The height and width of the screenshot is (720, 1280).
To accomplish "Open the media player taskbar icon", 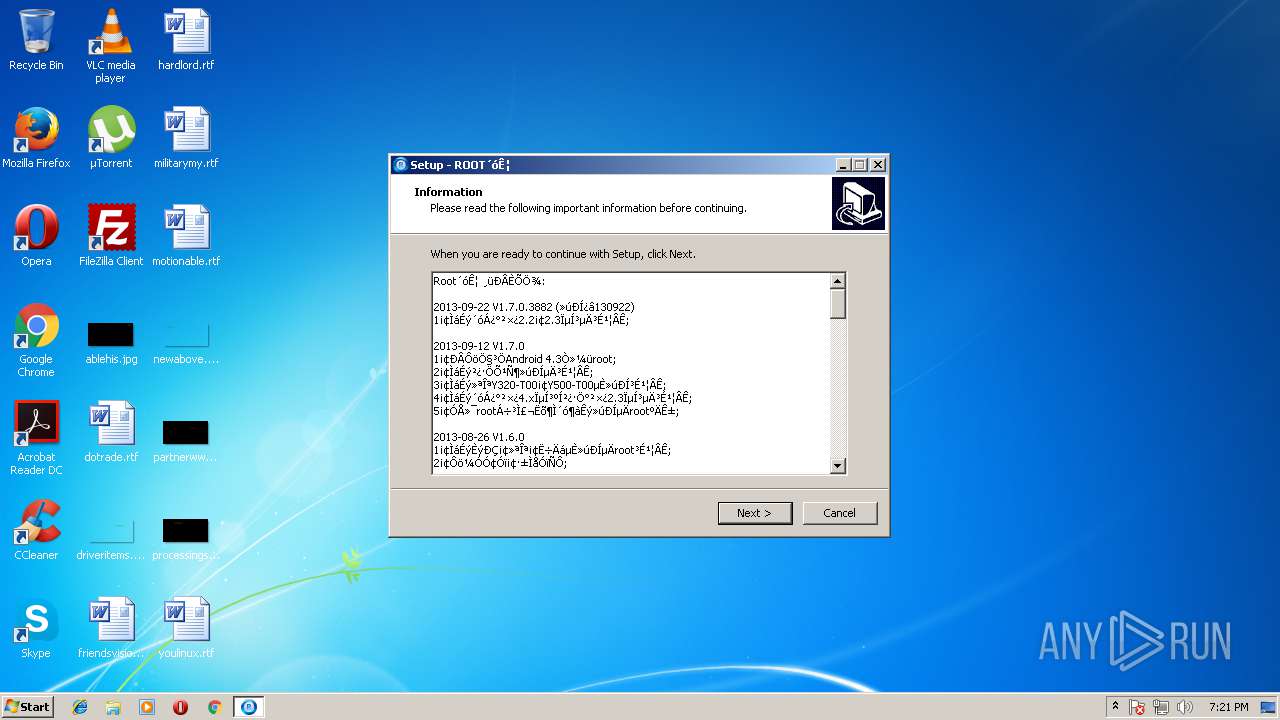I will (x=147, y=707).
